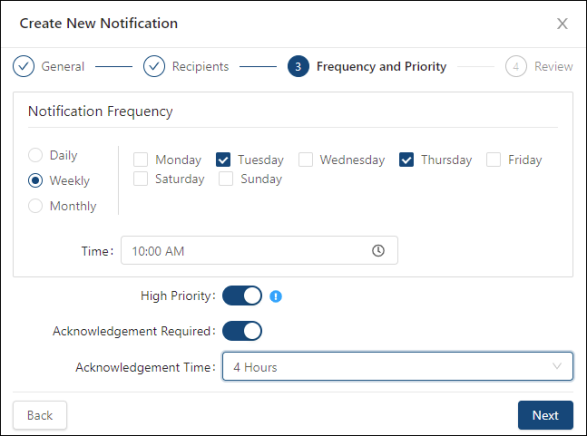
Task: Turn off the High Priority toggle
Action: click(x=242, y=296)
